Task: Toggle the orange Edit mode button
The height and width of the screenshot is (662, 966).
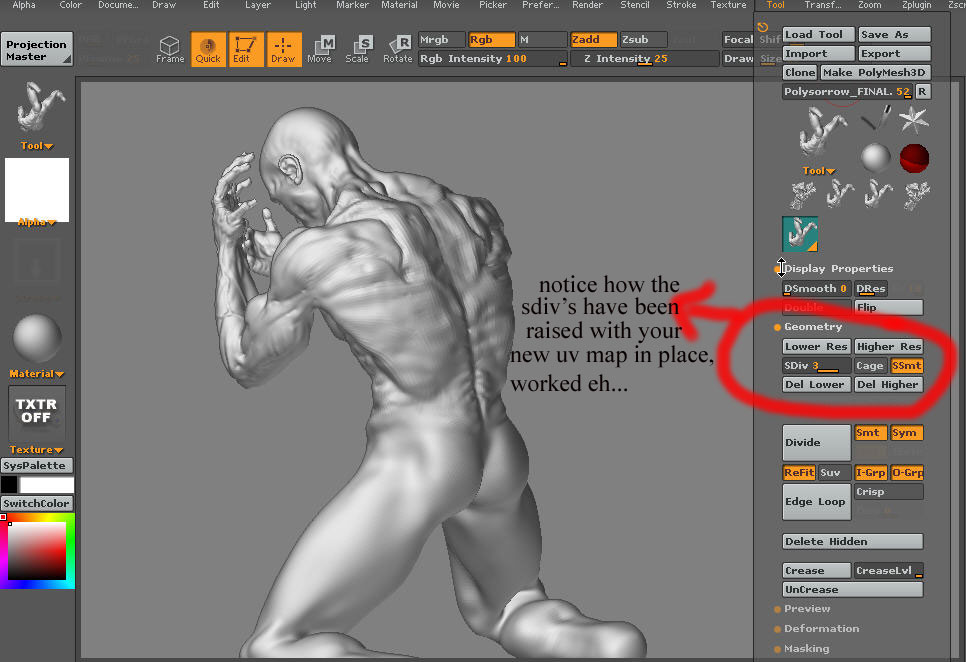Action: (246, 49)
